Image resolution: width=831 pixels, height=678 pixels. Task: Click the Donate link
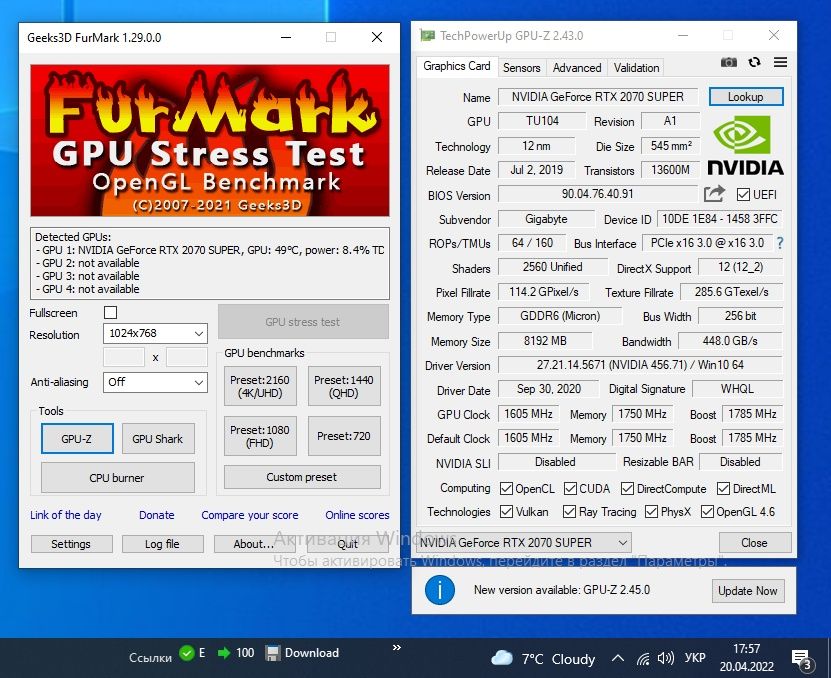(x=156, y=515)
